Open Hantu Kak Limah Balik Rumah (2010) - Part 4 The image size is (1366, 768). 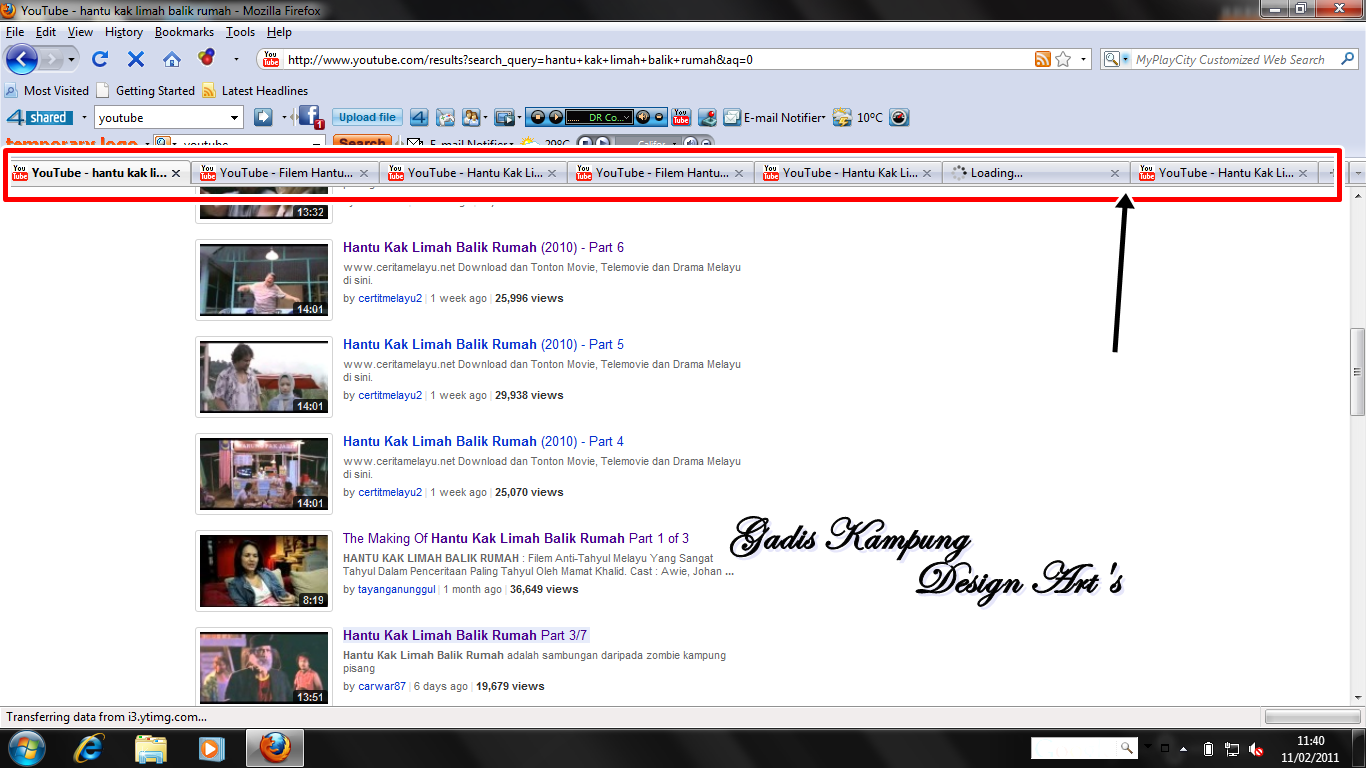(x=483, y=441)
